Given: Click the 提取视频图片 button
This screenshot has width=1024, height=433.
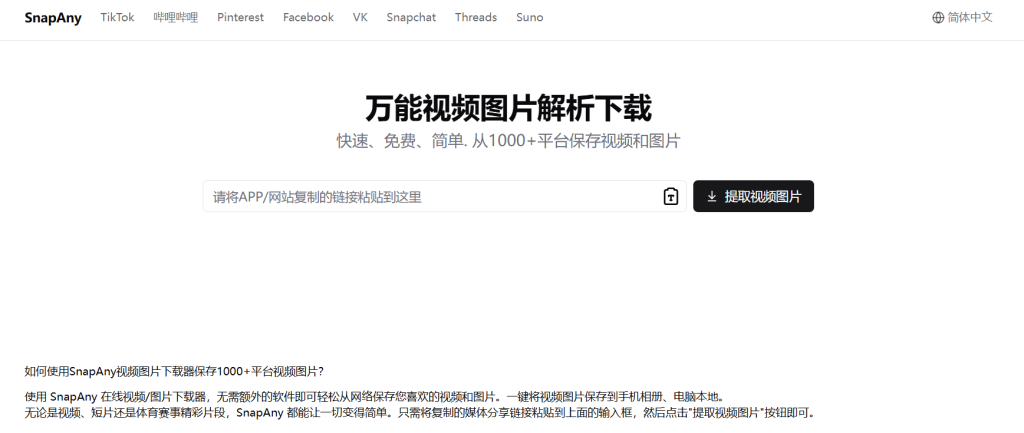Looking at the screenshot, I should (x=753, y=196).
